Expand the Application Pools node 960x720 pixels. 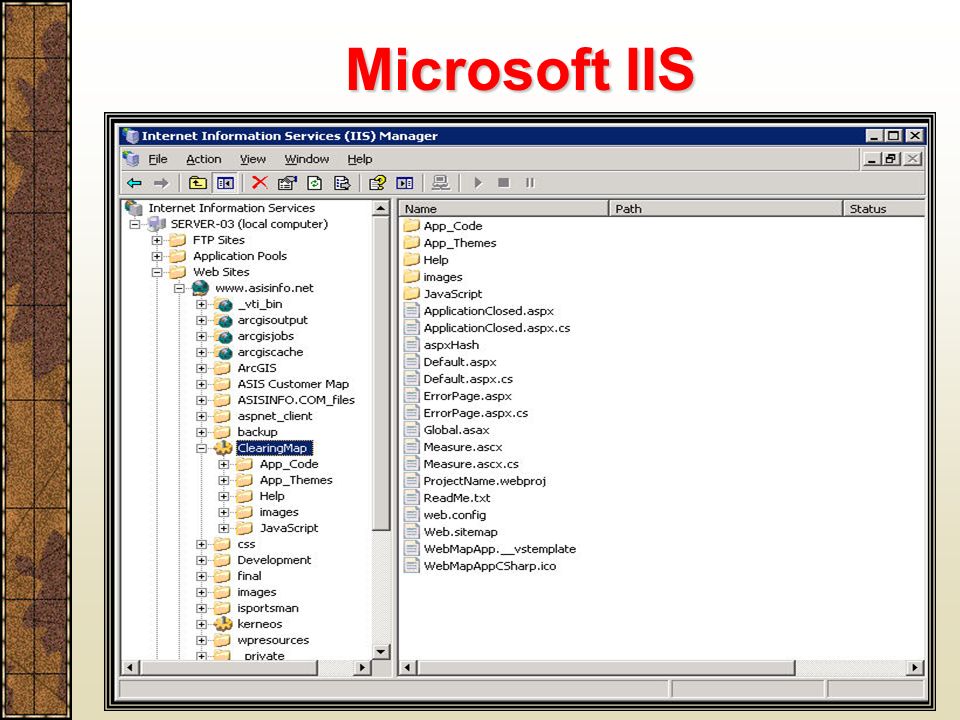tap(157, 256)
